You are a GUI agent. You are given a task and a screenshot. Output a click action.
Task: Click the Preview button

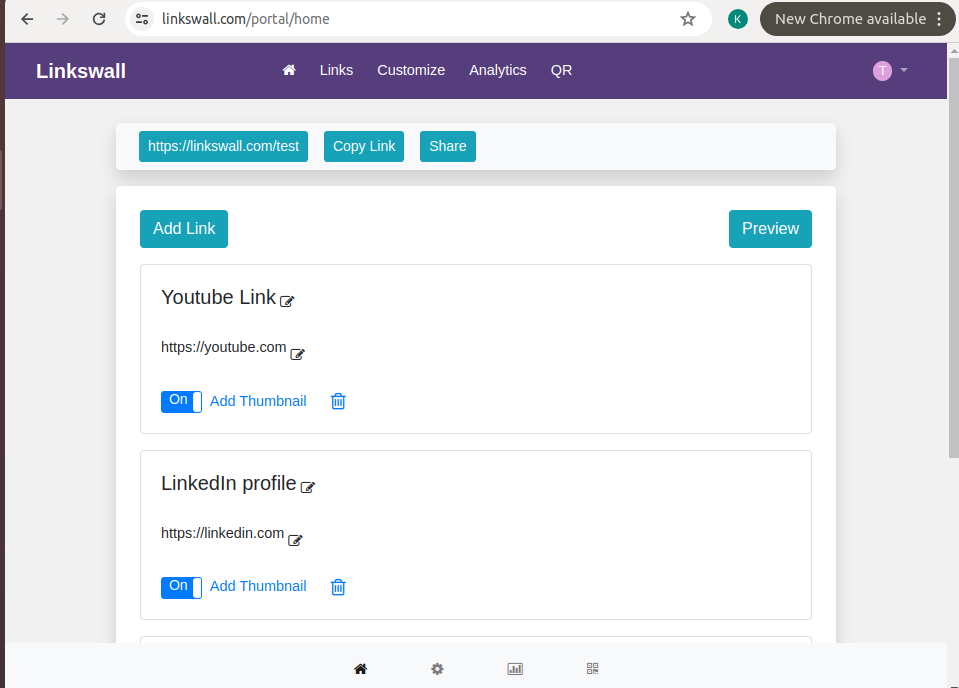(770, 229)
